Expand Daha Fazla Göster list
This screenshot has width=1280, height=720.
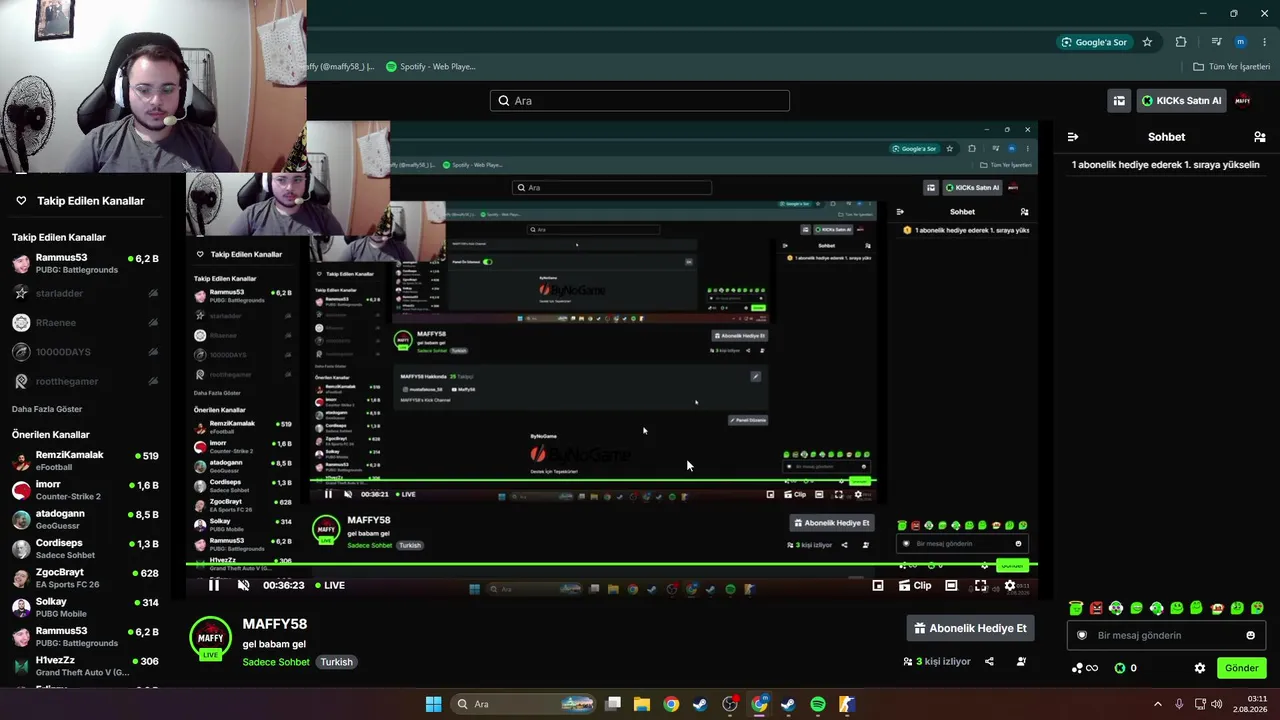47,409
